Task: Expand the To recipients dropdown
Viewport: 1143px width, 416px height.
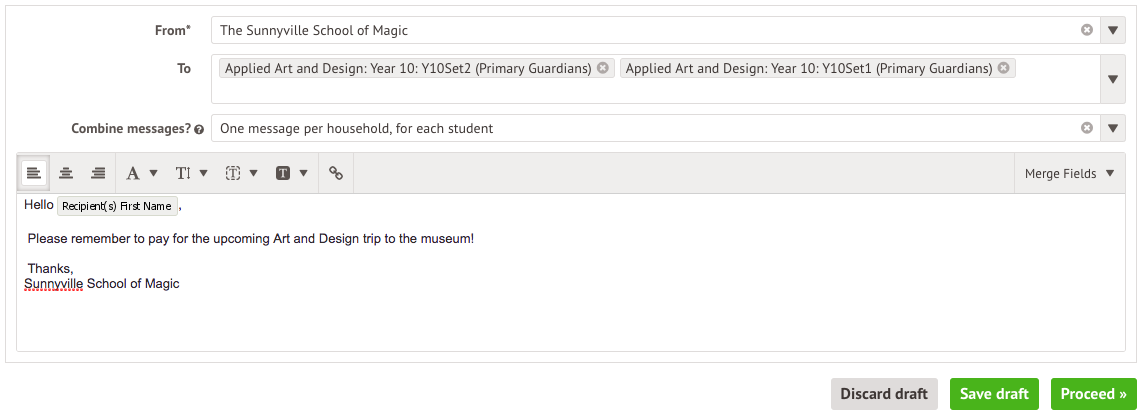Action: tap(1113, 79)
